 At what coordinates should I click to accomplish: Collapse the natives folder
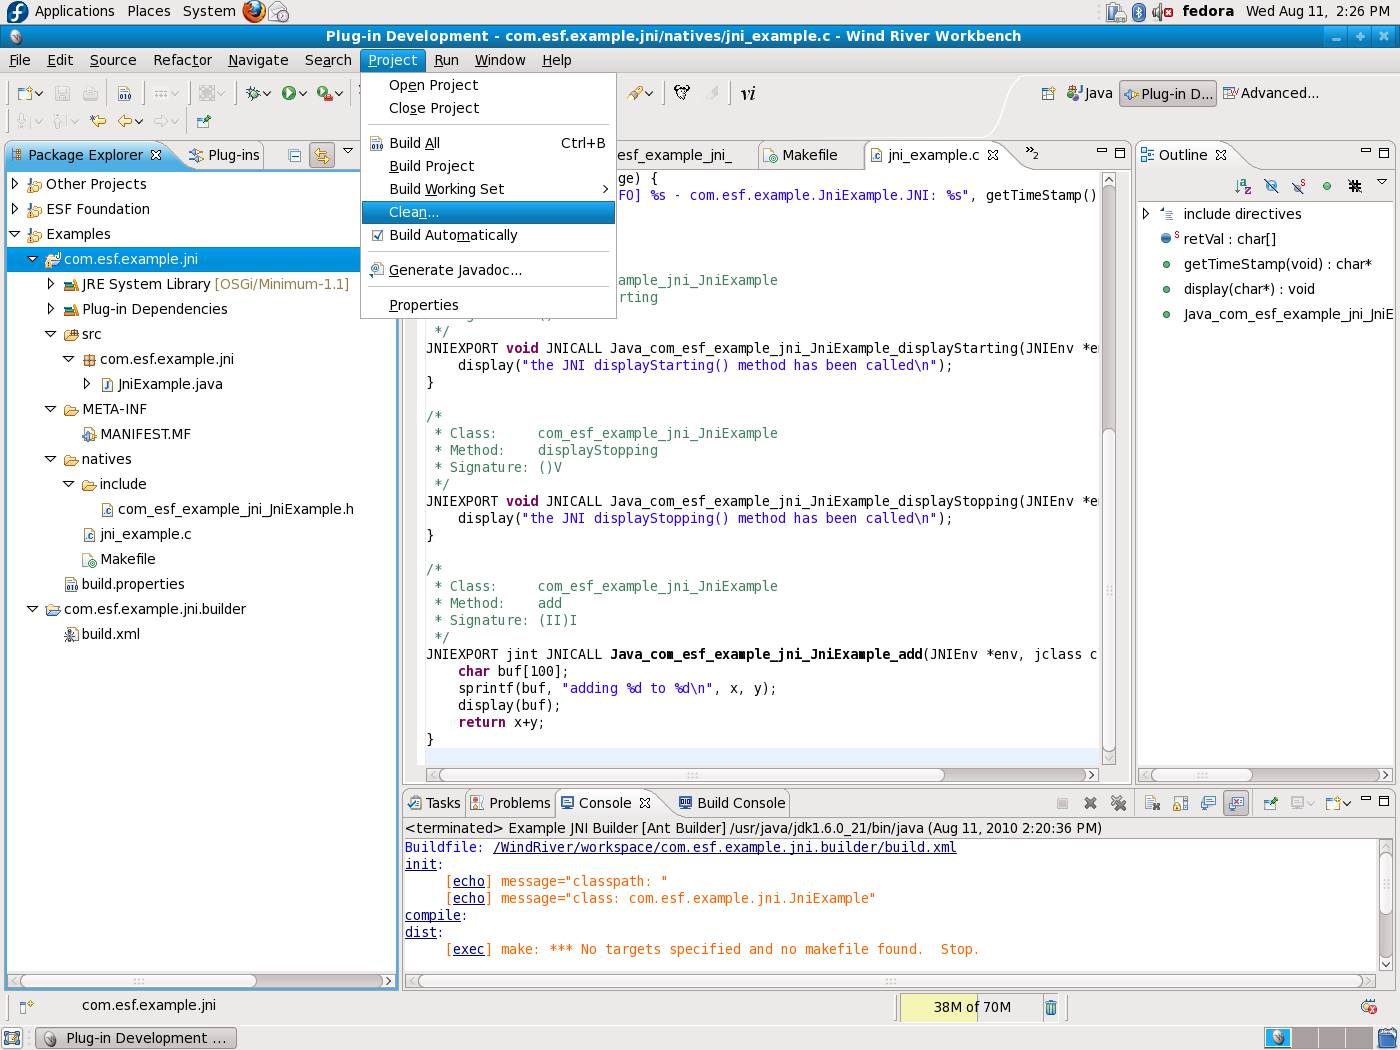(51, 459)
